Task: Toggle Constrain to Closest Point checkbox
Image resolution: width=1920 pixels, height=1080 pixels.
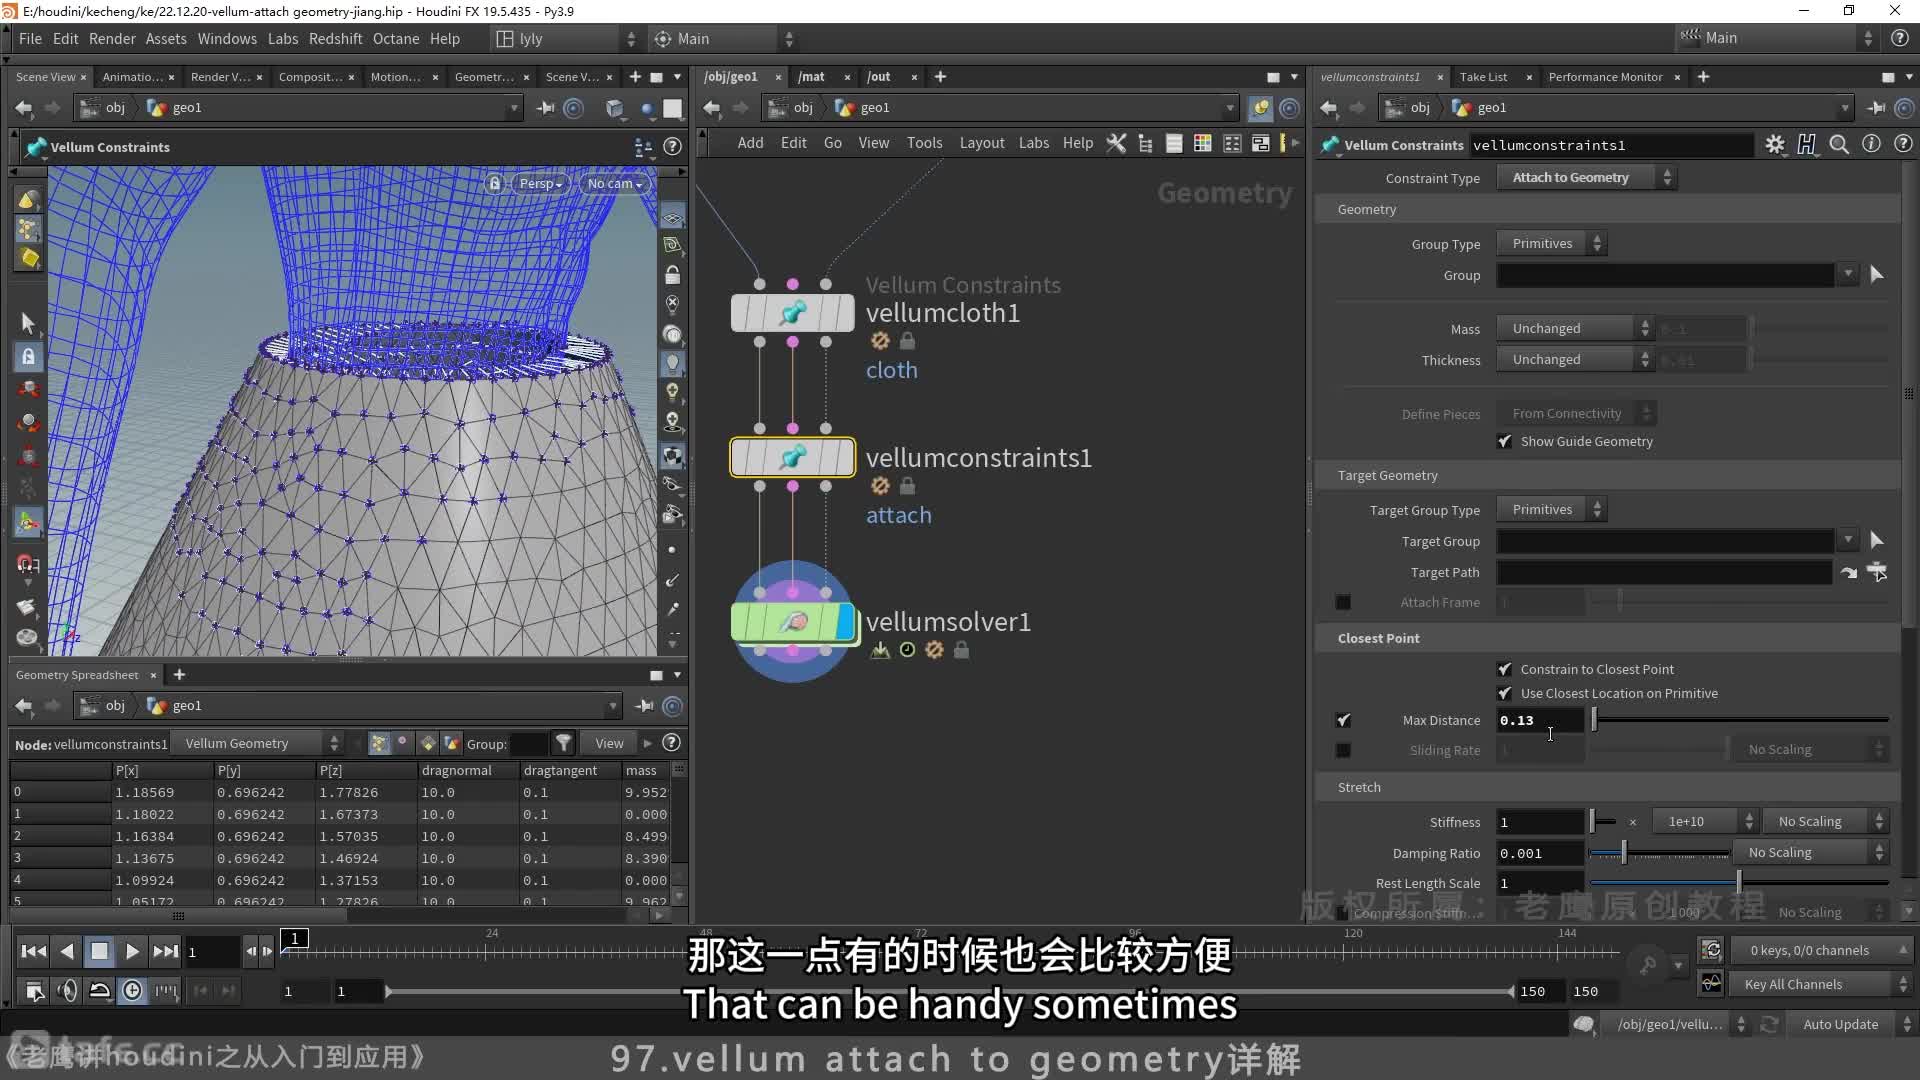Action: pos(1505,669)
